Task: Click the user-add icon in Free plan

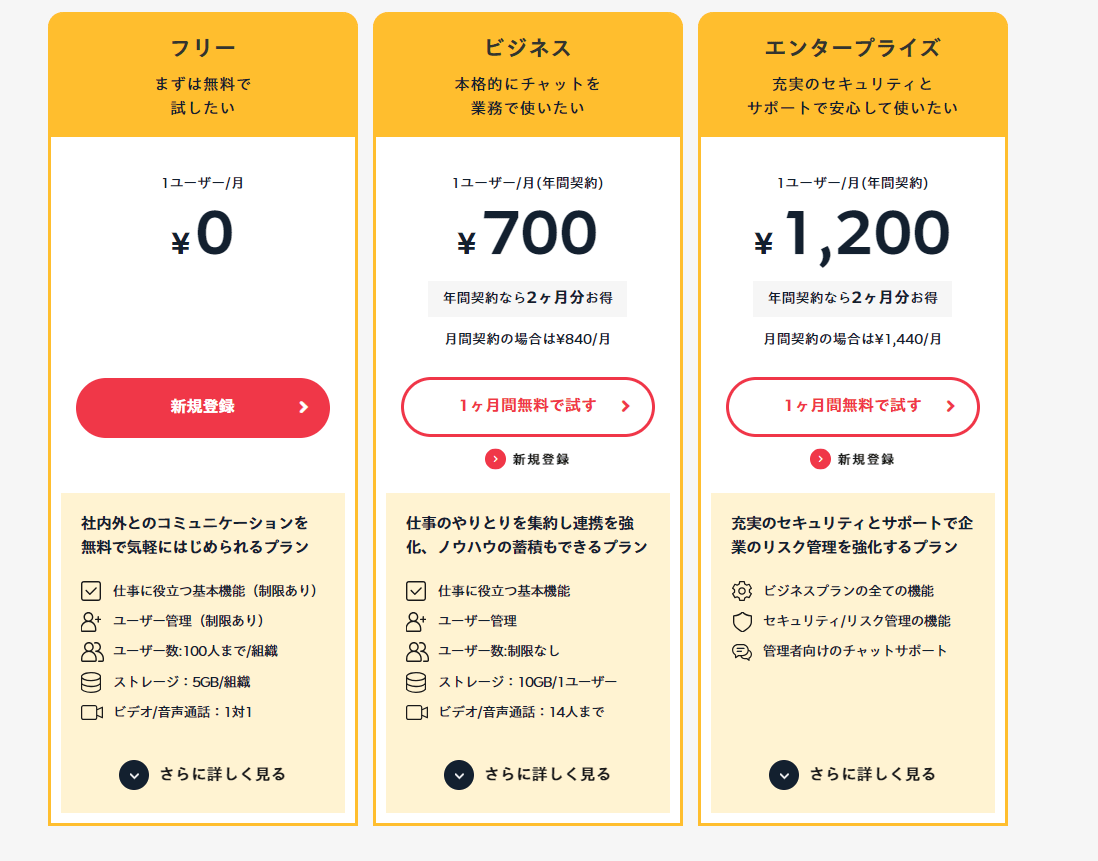Action: point(92,621)
